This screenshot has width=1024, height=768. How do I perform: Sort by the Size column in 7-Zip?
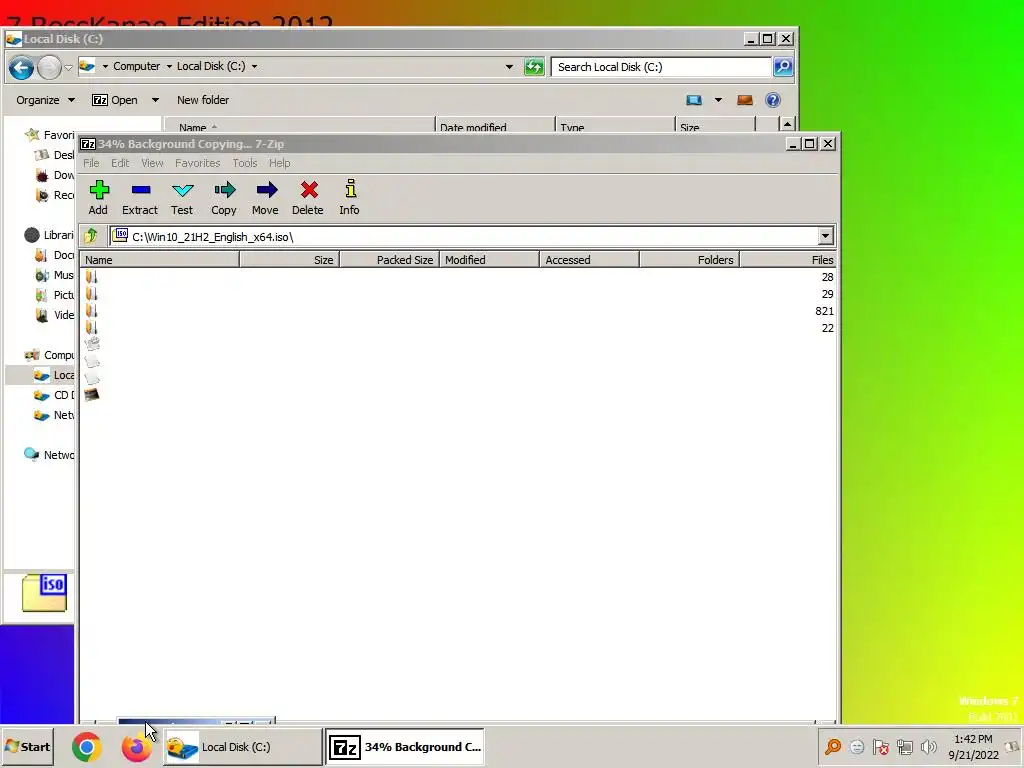point(290,260)
